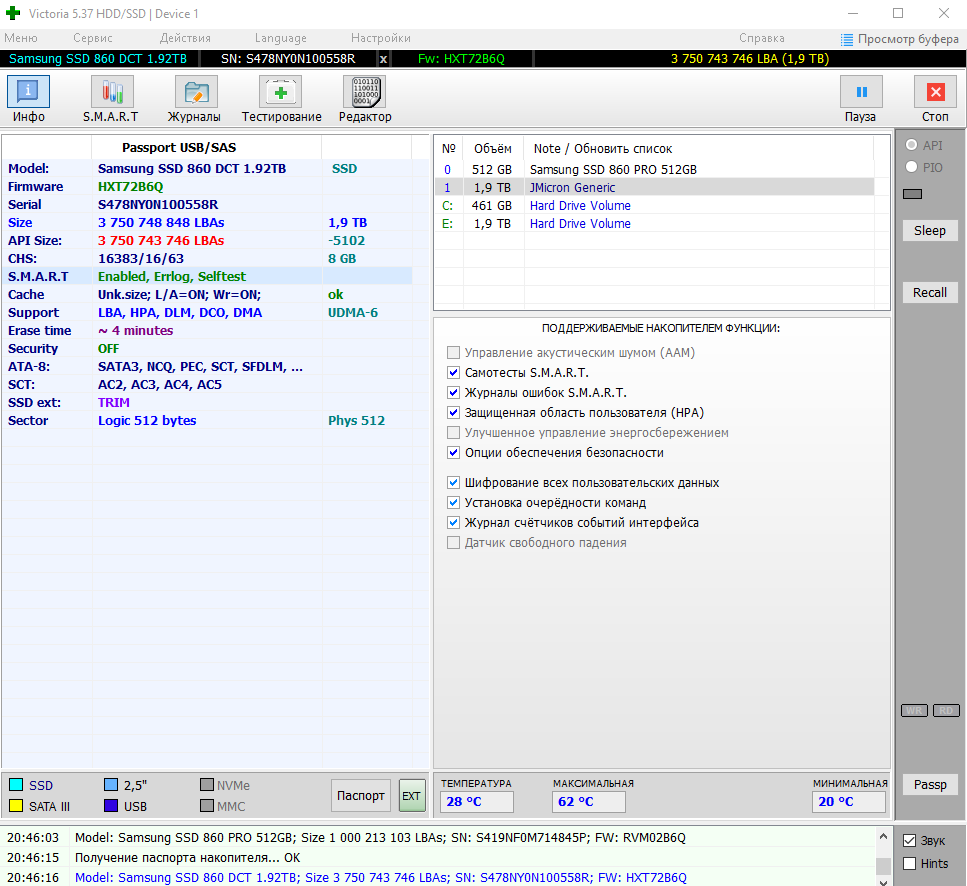
Task: Toggle Управление акустическим шумом (AAM) checkbox
Action: 453,353
